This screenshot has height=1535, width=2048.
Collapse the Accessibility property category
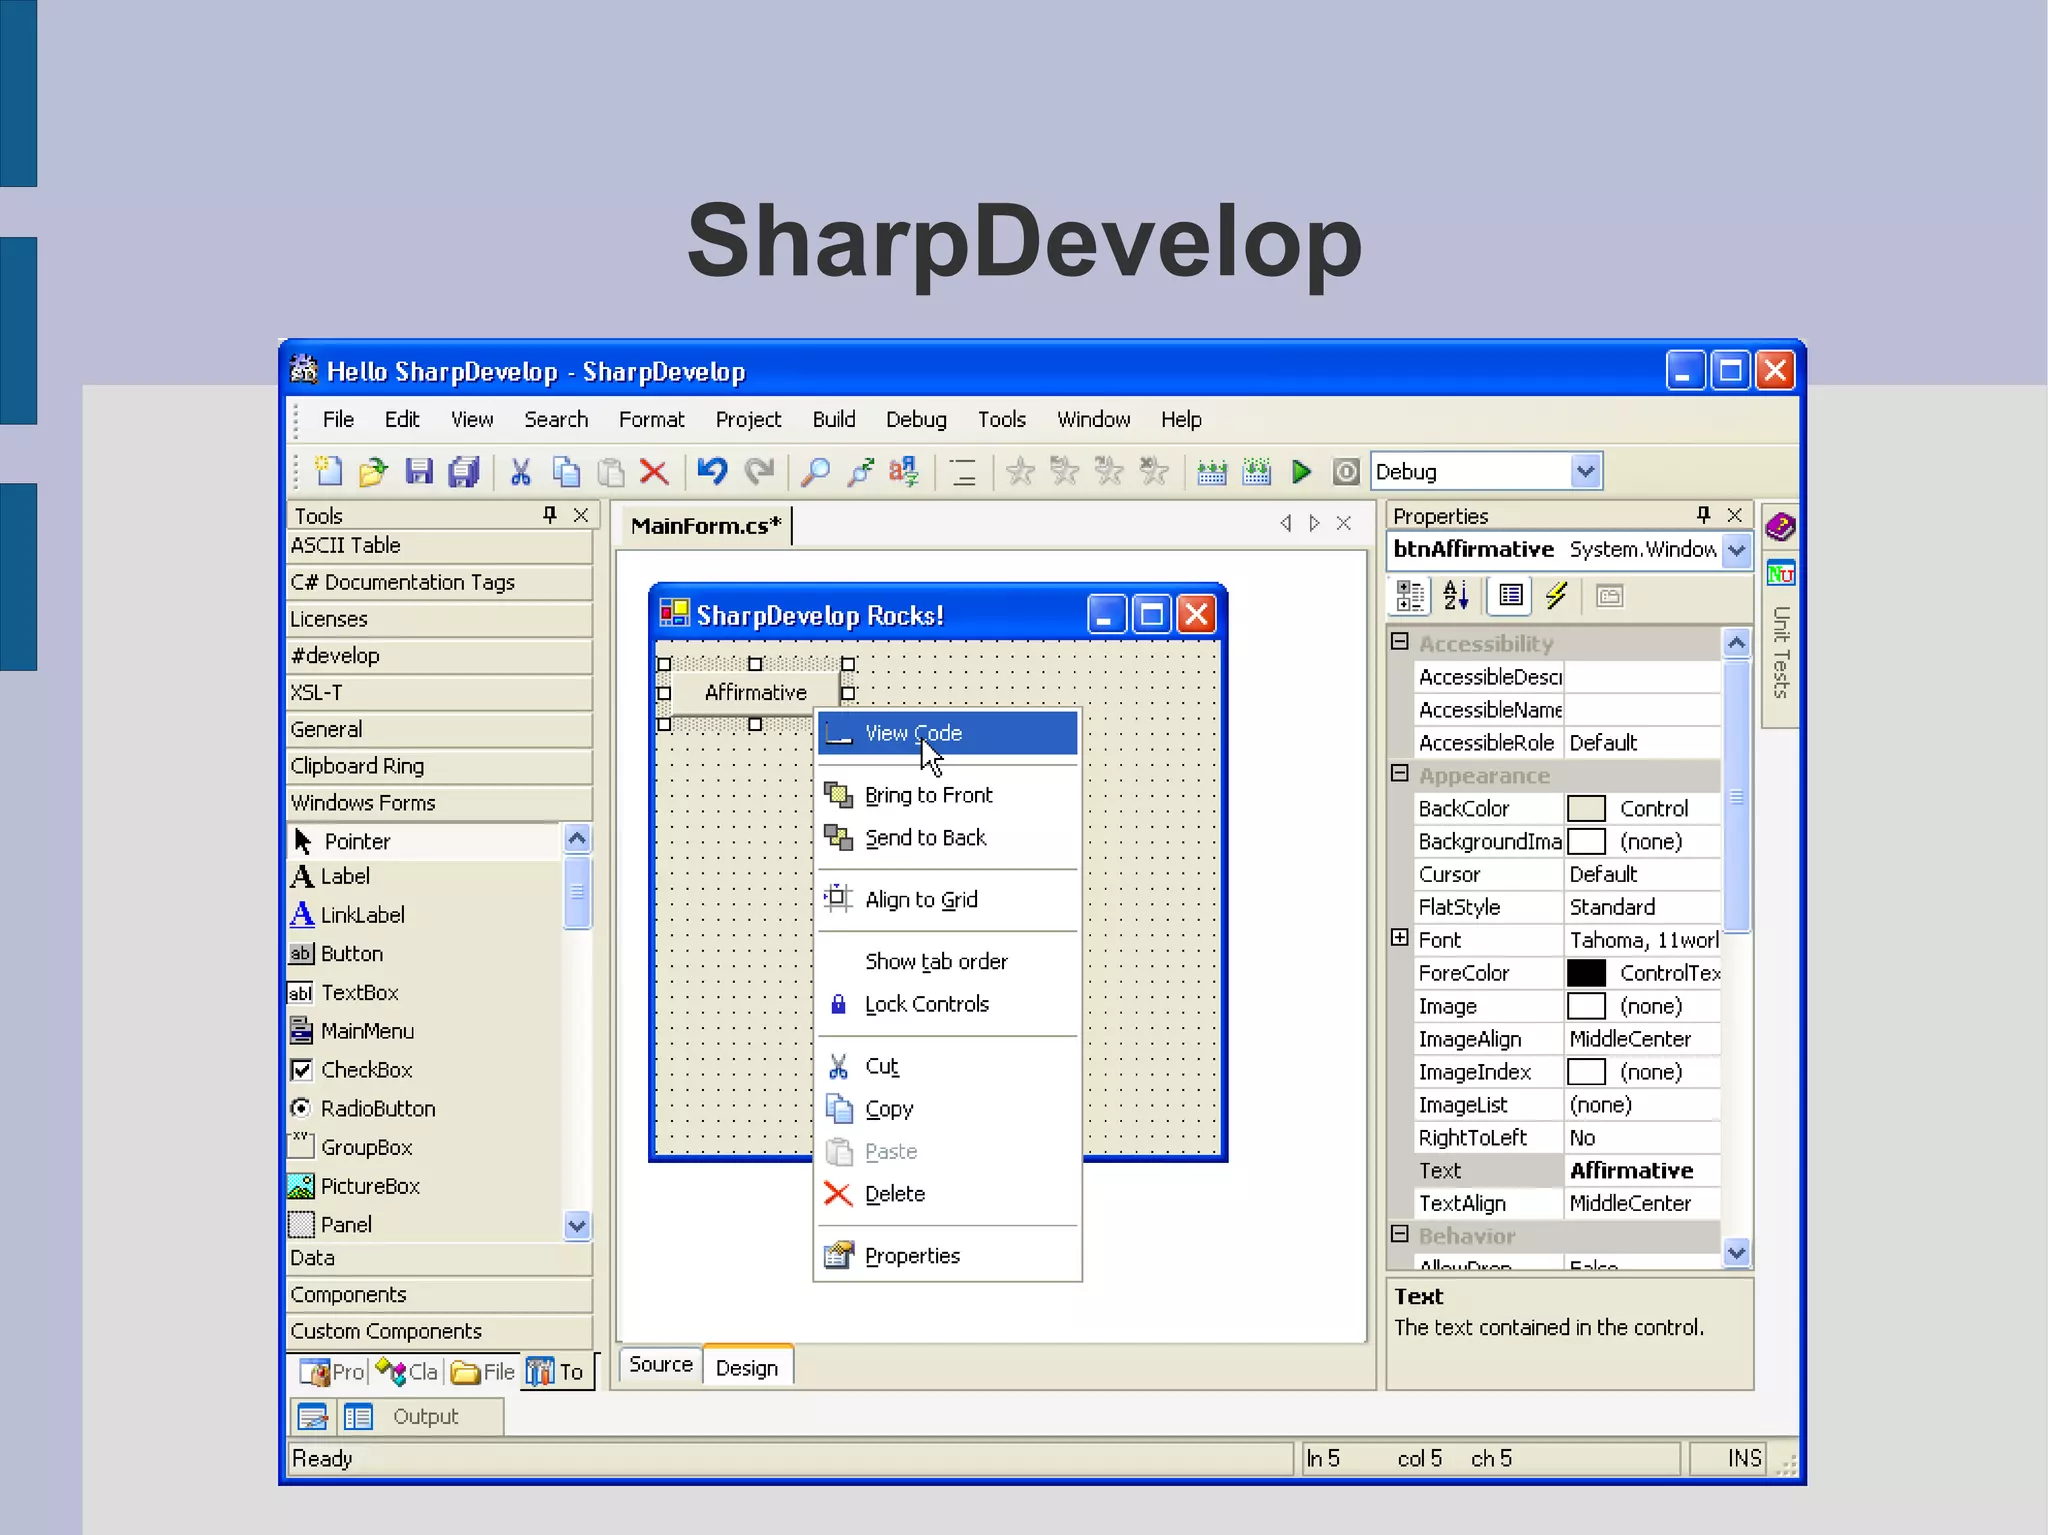point(1400,642)
